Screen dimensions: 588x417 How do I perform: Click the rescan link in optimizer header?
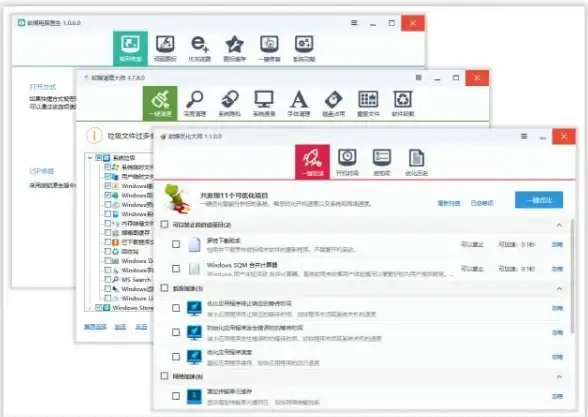pyautogui.click(x=448, y=203)
